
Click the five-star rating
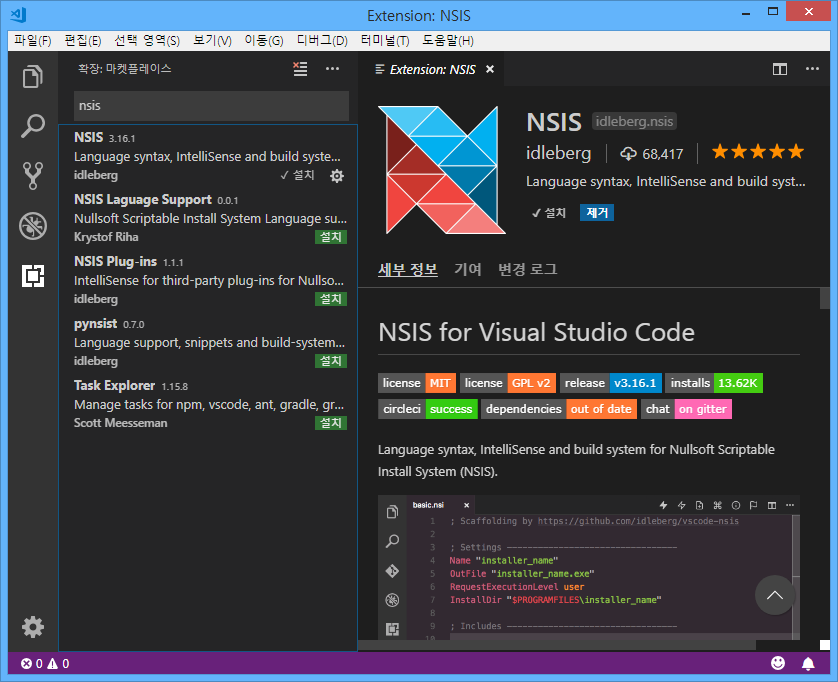(x=758, y=152)
